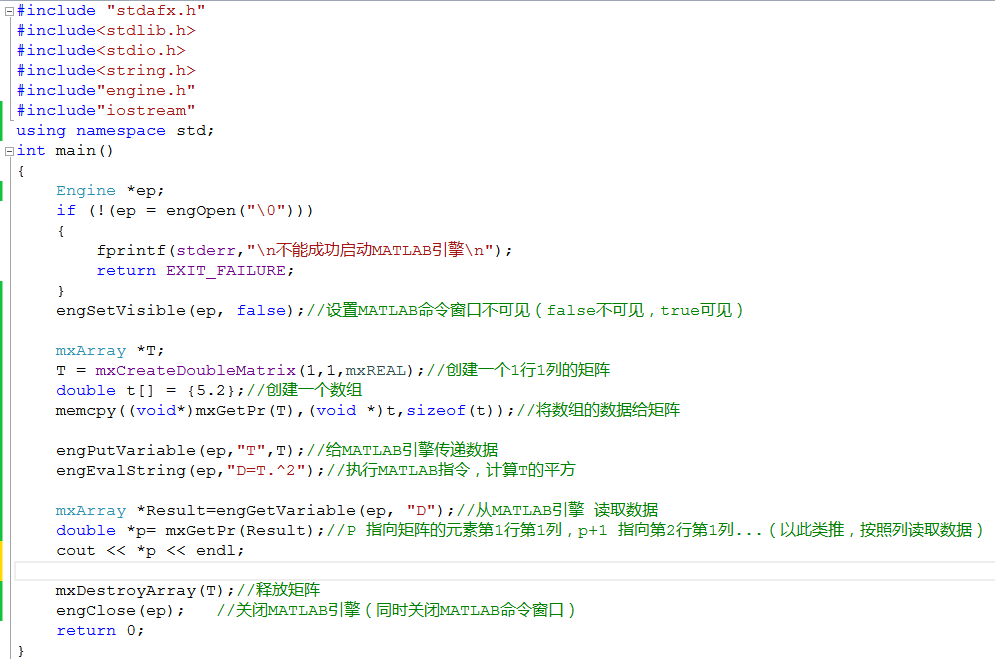995x659 pixels.
Task: Click the engOpen function call
Action: point(201,211)
